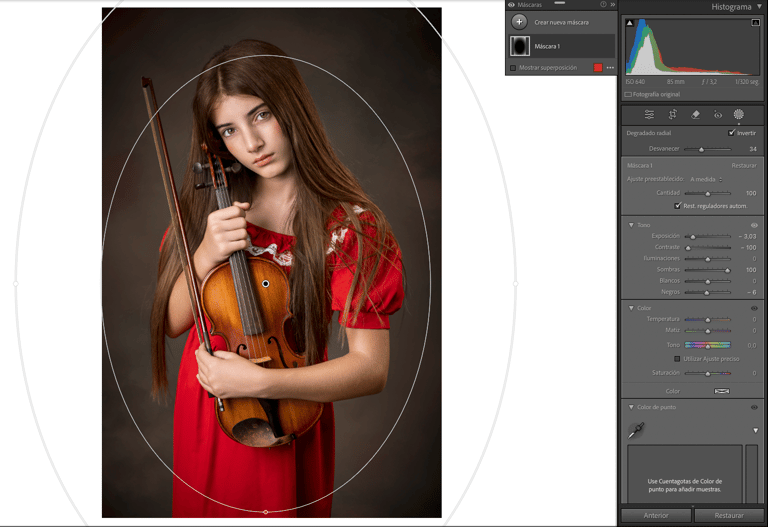Open the Ajuste preestablecido A medida dropdown

pos(706,179)
